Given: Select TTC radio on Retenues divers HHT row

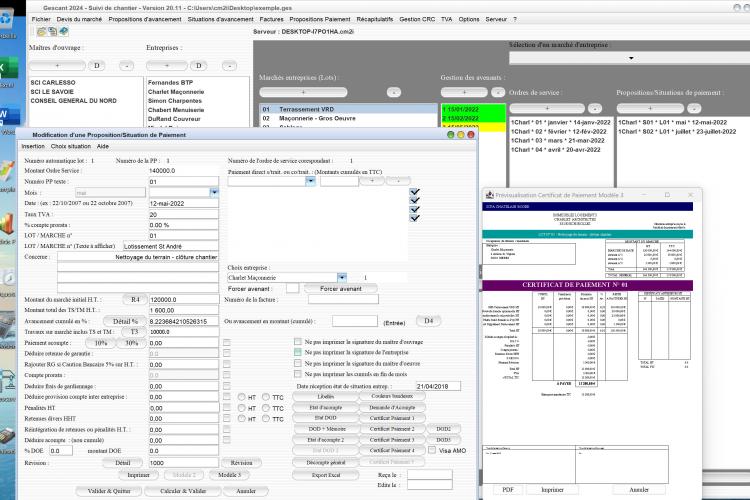Looking at the screenshot, I should point(266,419).
